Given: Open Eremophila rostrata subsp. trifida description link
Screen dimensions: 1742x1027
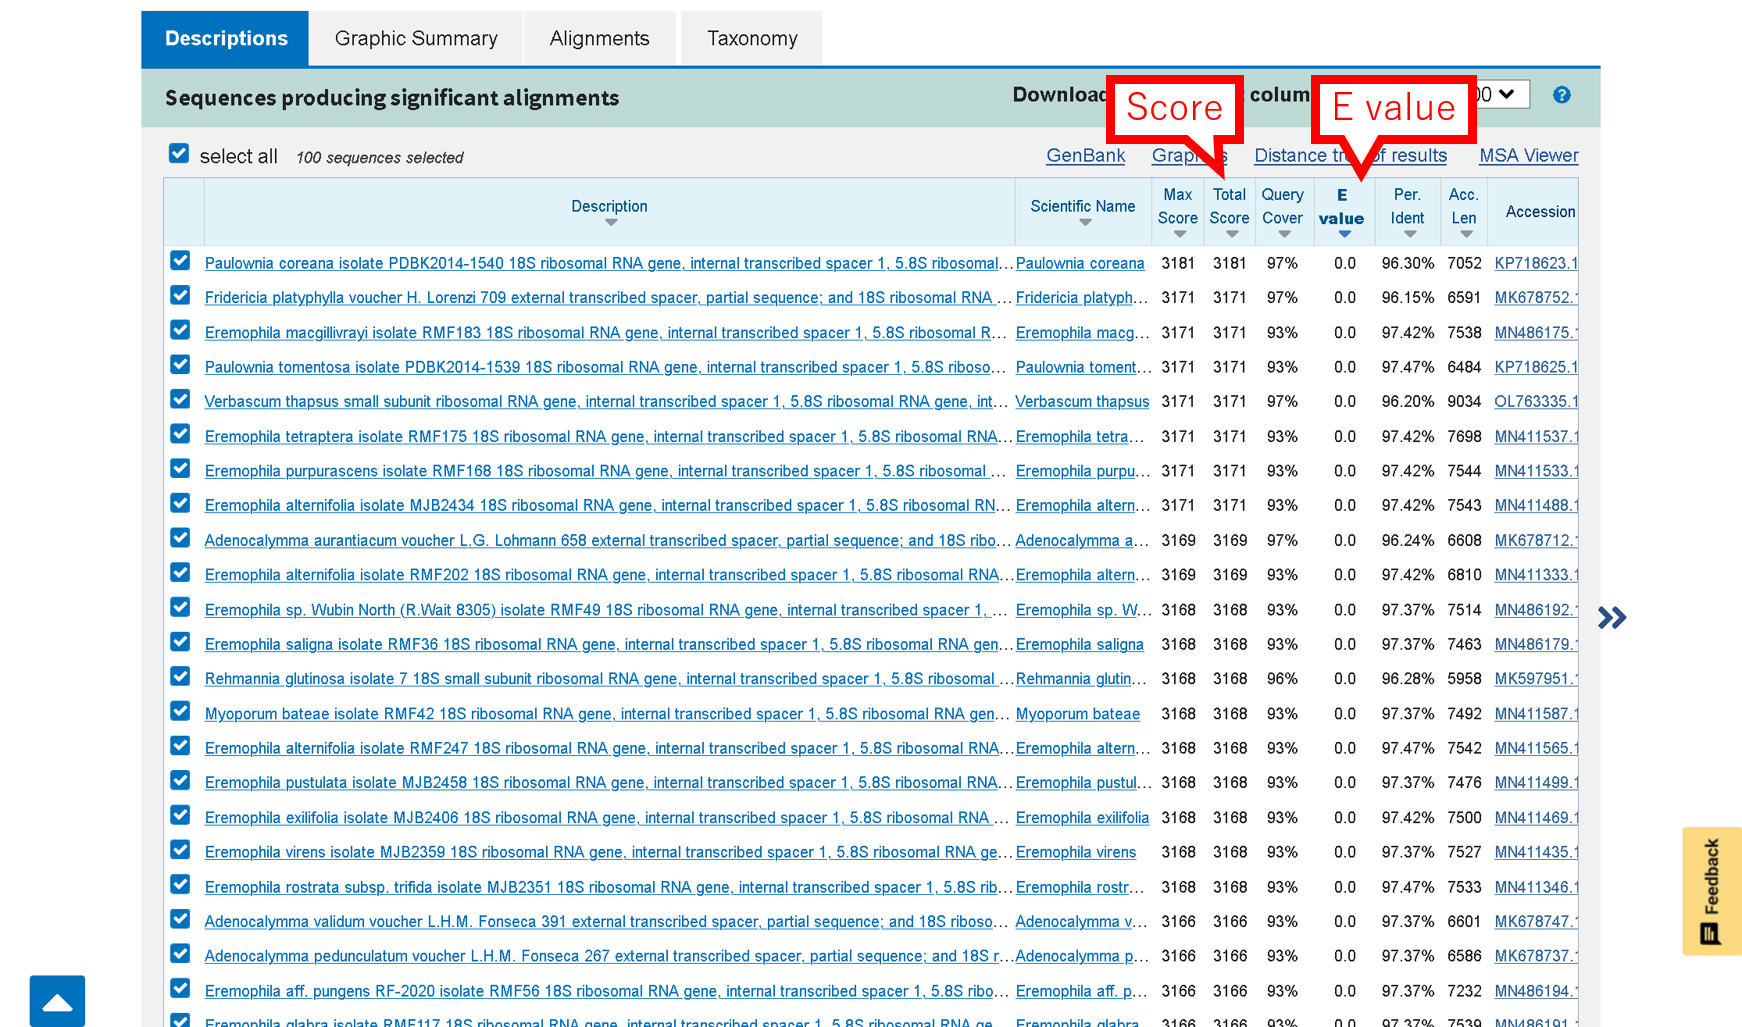Looking at the screenshot, I should (x=608, y=887).
